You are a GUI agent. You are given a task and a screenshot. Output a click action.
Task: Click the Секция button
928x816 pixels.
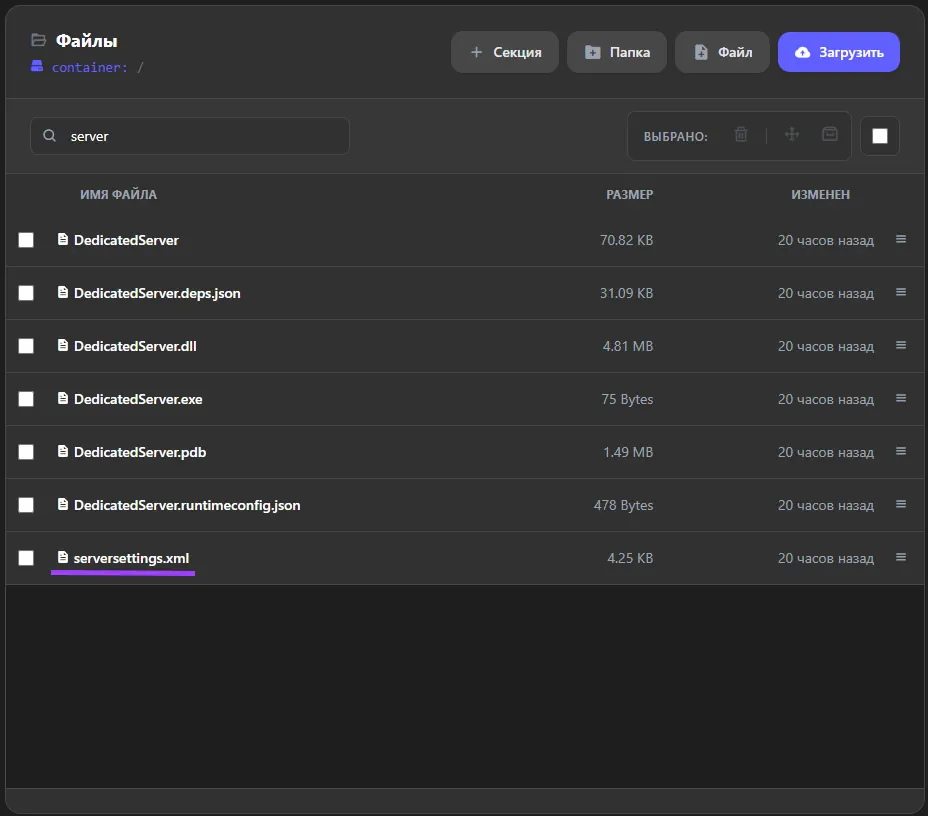(x=505, y=52)
